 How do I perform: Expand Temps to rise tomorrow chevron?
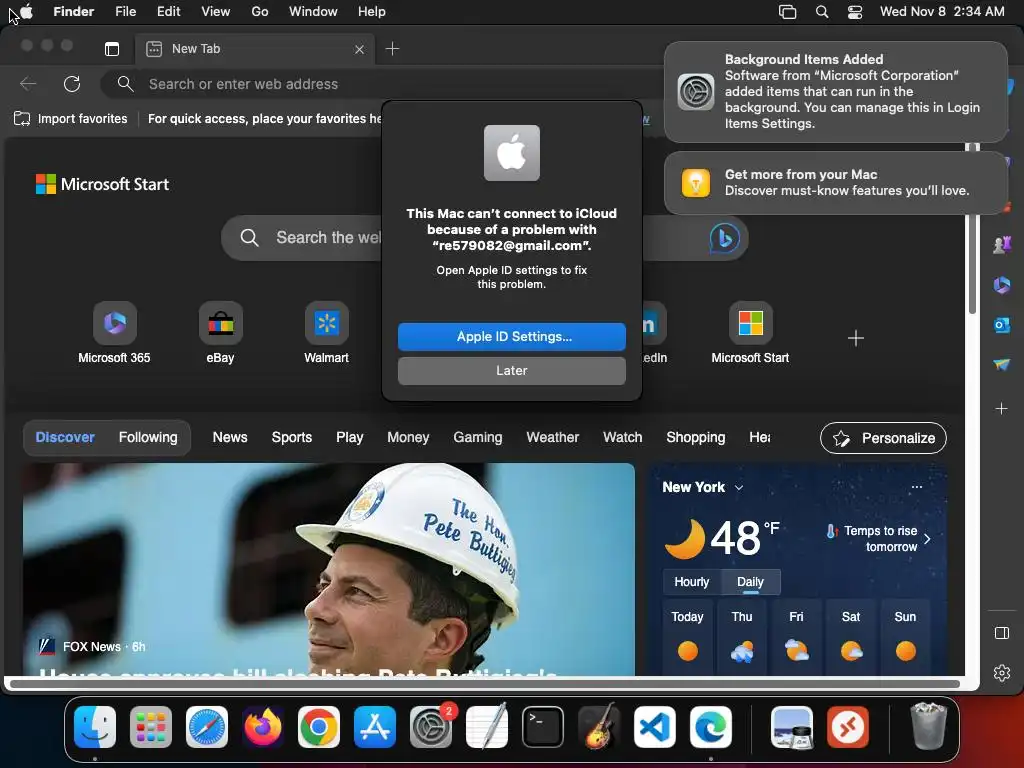click(927, 539)
